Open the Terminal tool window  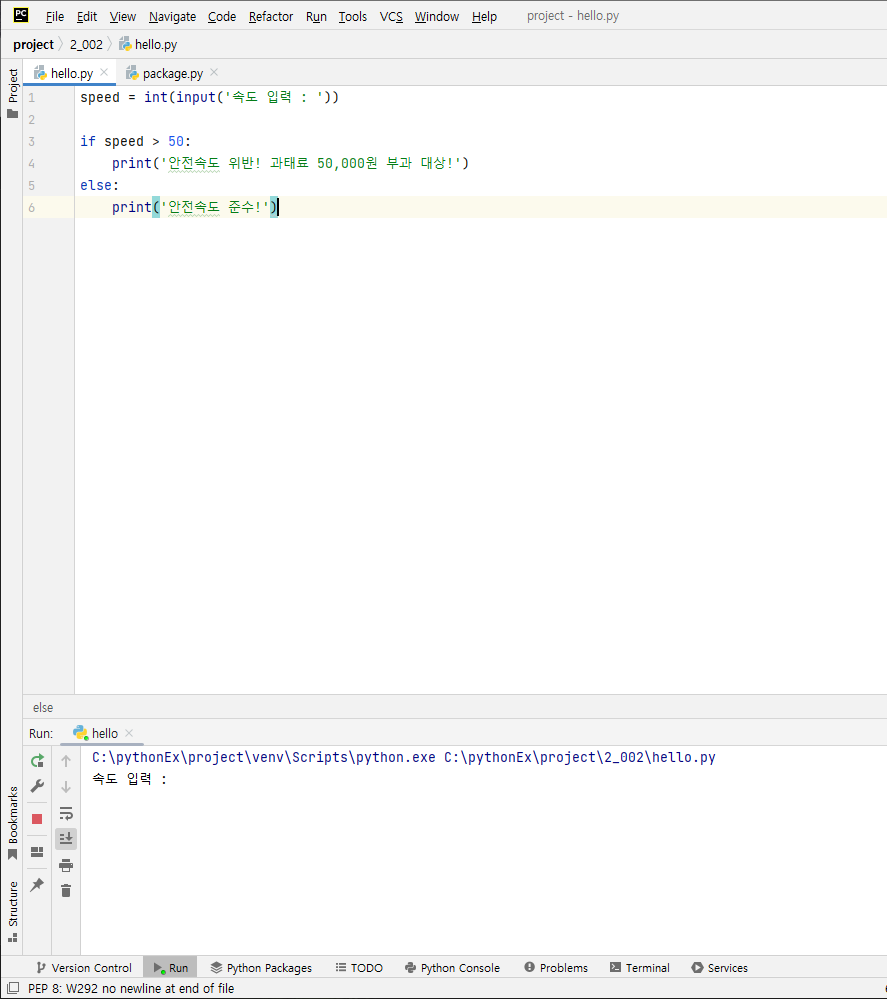(x=639, y=968)
